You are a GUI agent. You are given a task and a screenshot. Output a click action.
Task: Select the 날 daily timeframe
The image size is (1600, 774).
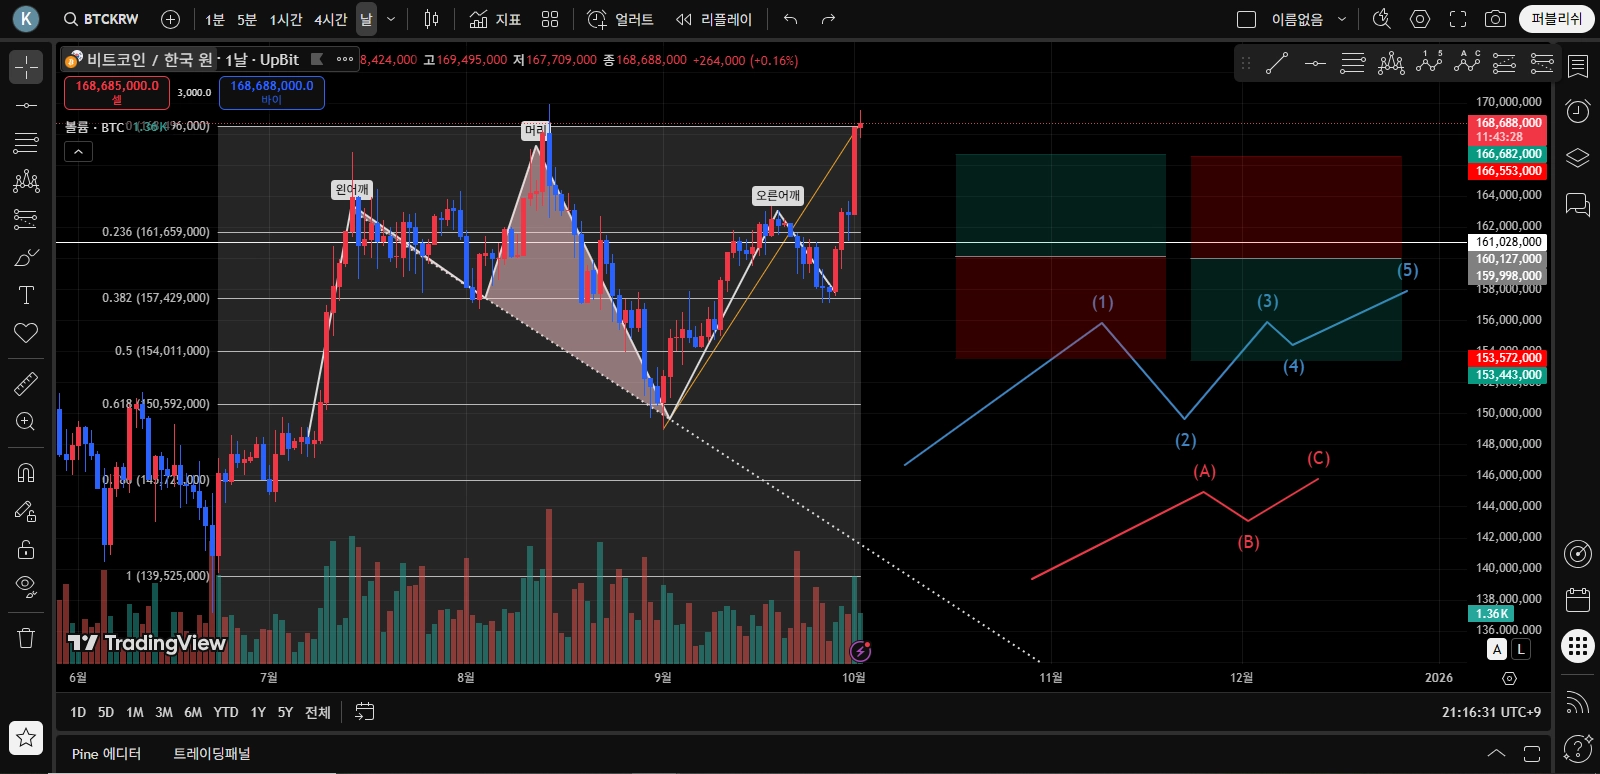coord(366,19)
